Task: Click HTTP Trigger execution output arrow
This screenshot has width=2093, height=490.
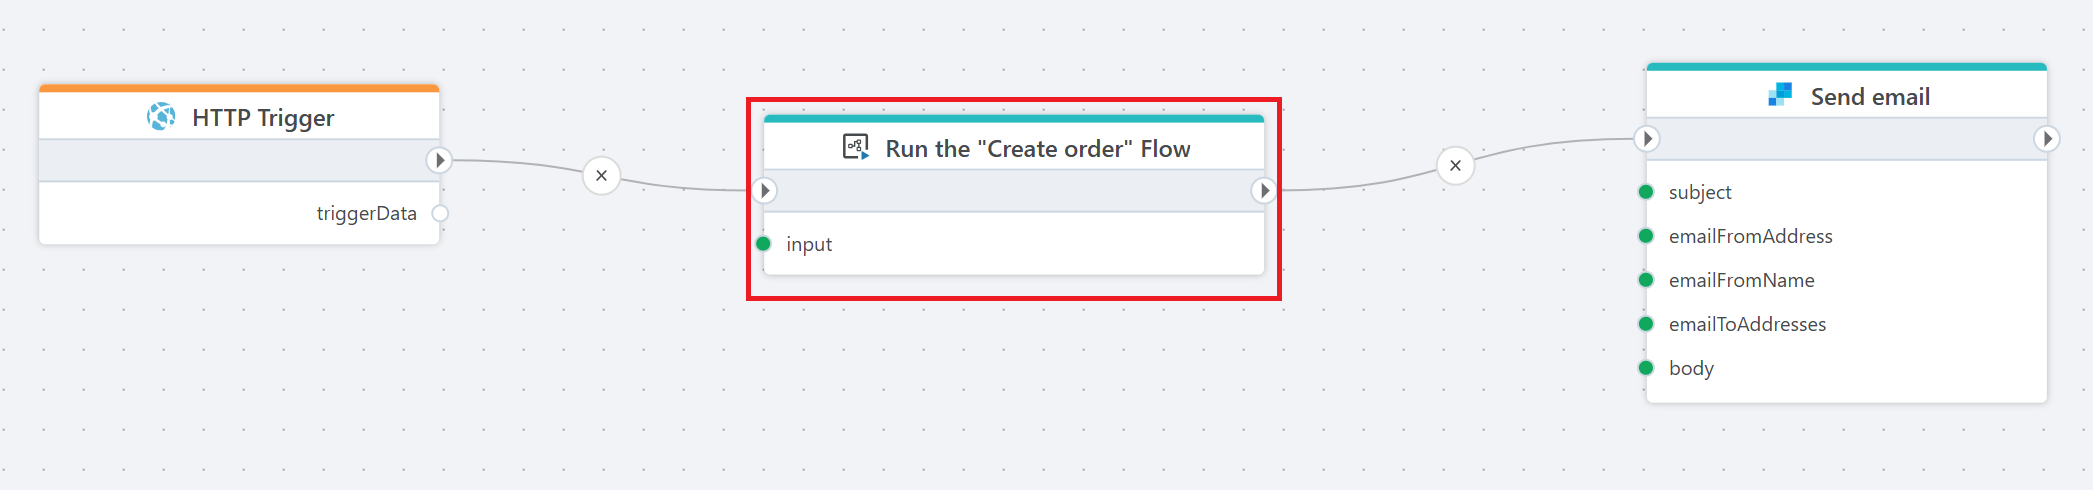Action: click(439, 160)
